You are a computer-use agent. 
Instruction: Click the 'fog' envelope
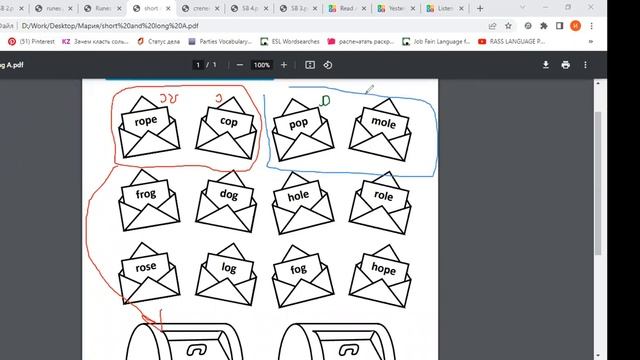(x=302, y=276)
